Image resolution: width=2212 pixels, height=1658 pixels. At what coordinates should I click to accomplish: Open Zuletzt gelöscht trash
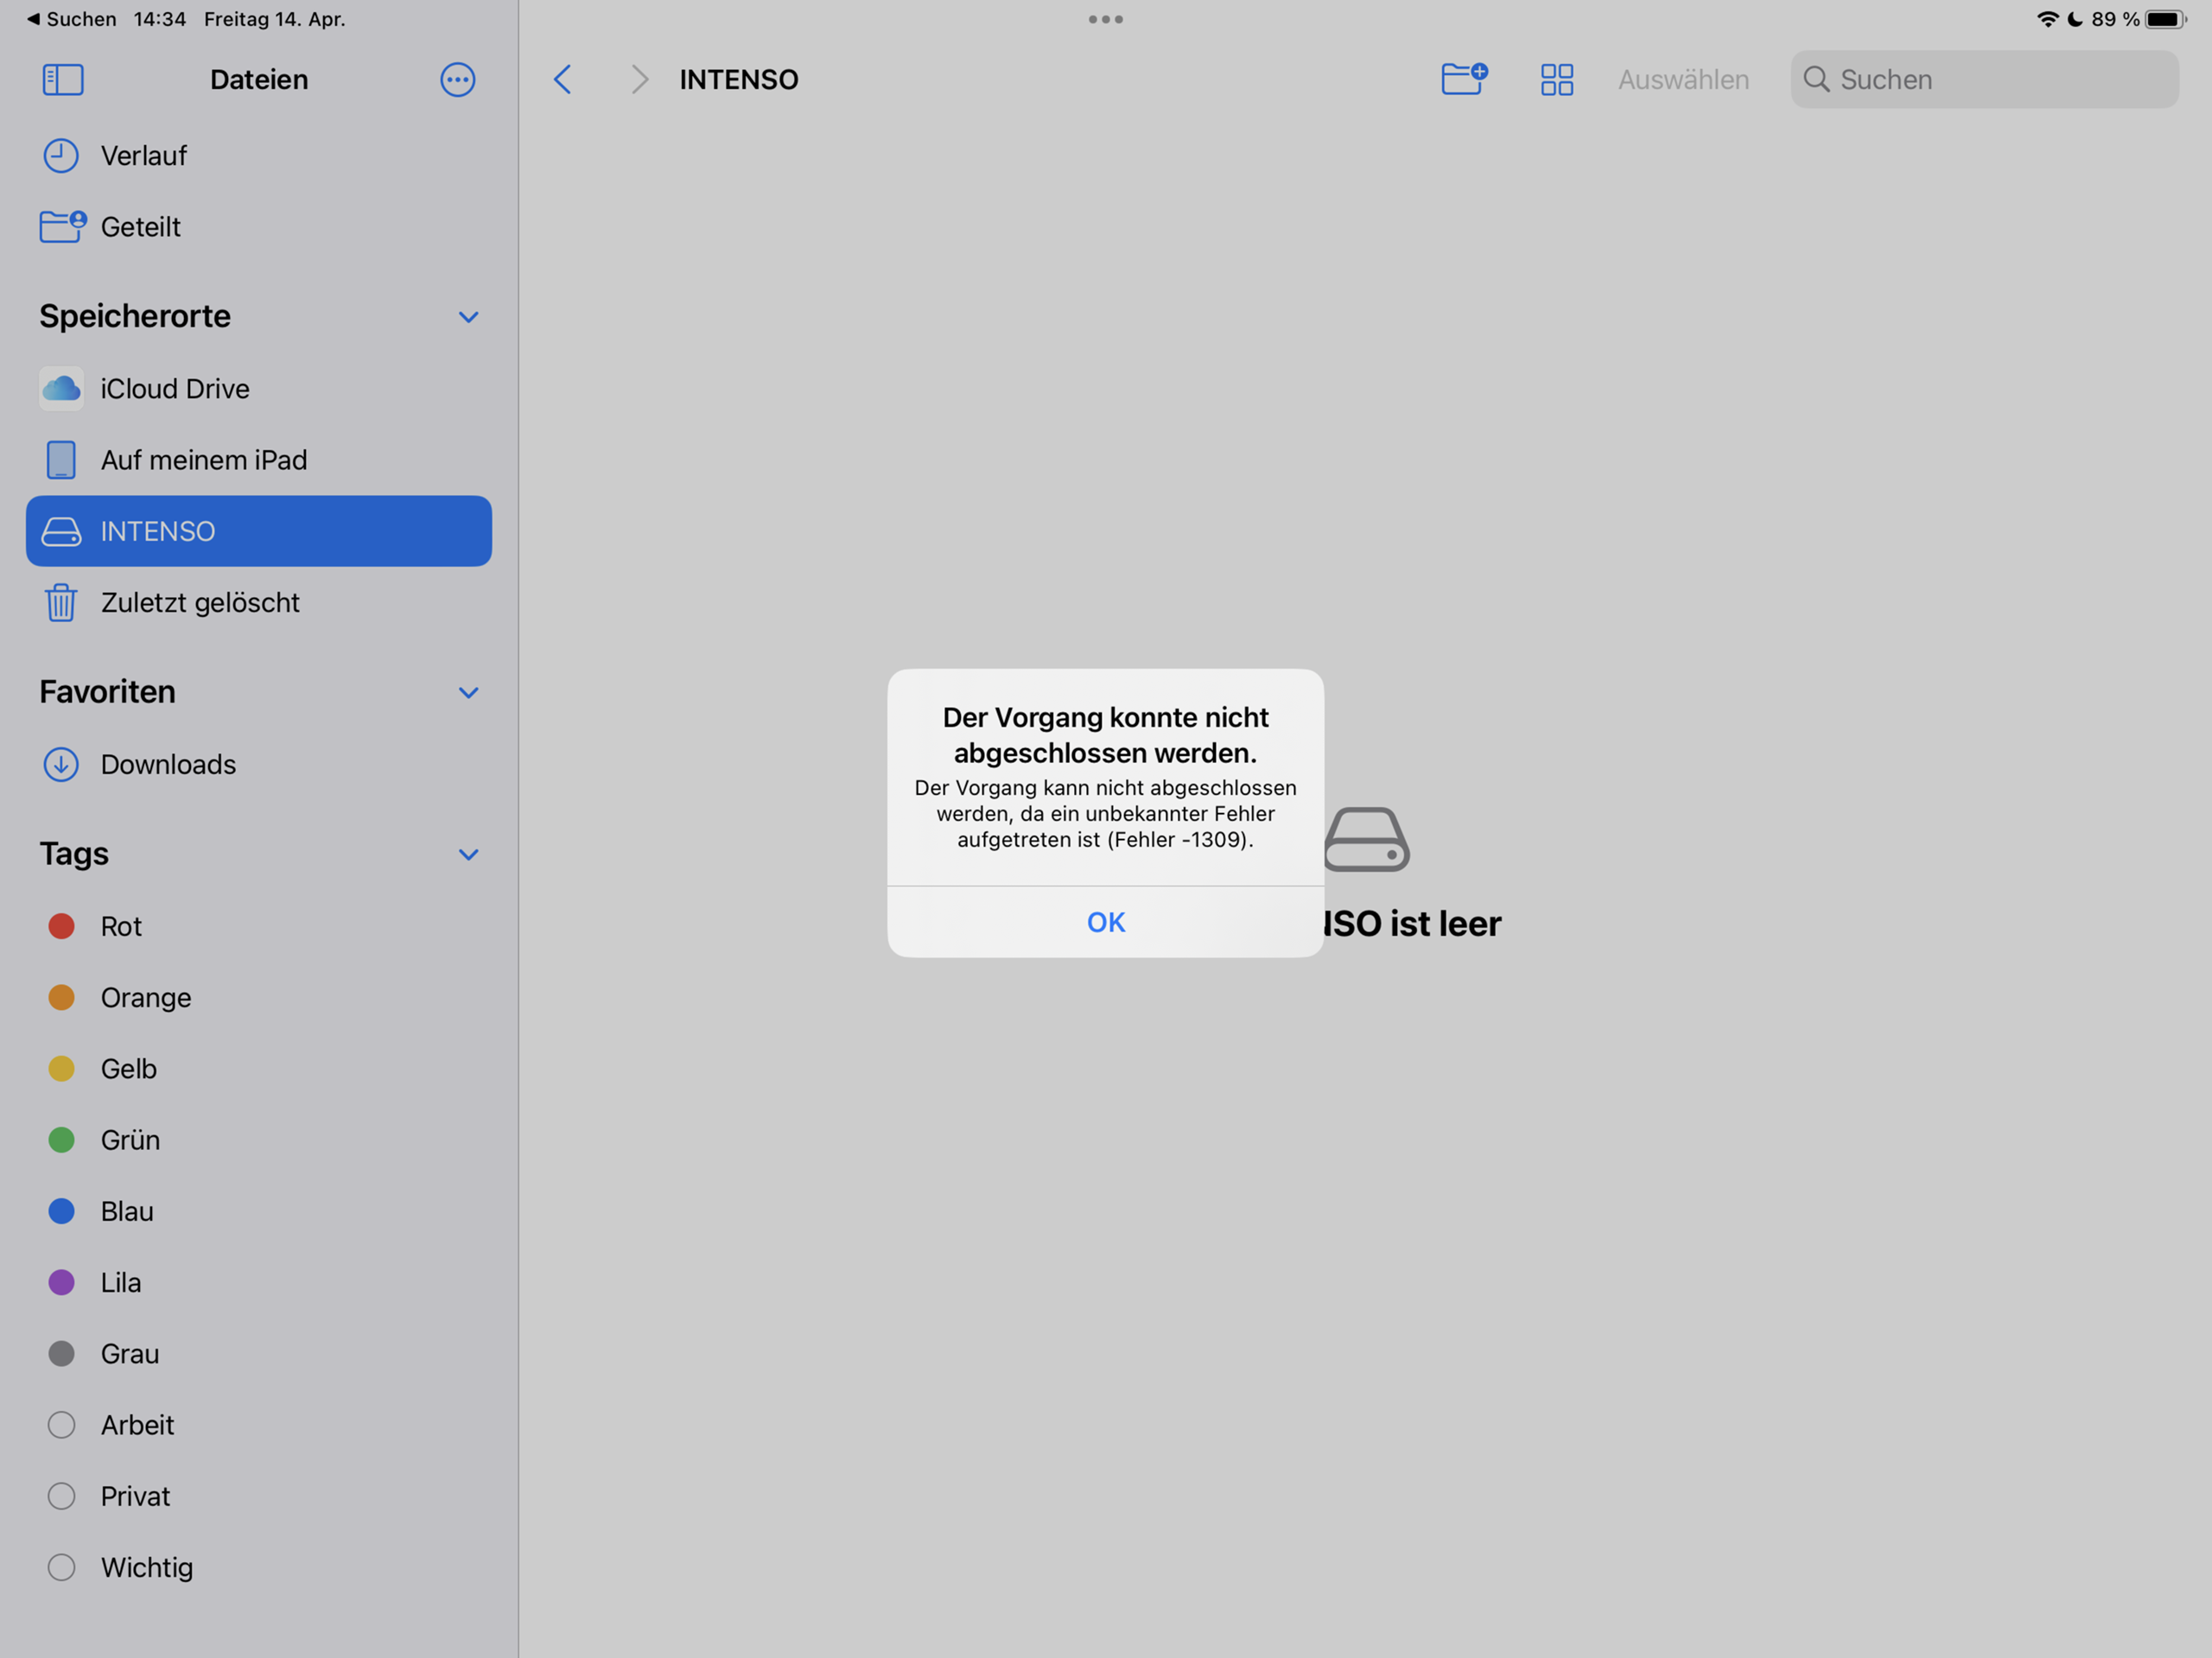tap(259, 603)
